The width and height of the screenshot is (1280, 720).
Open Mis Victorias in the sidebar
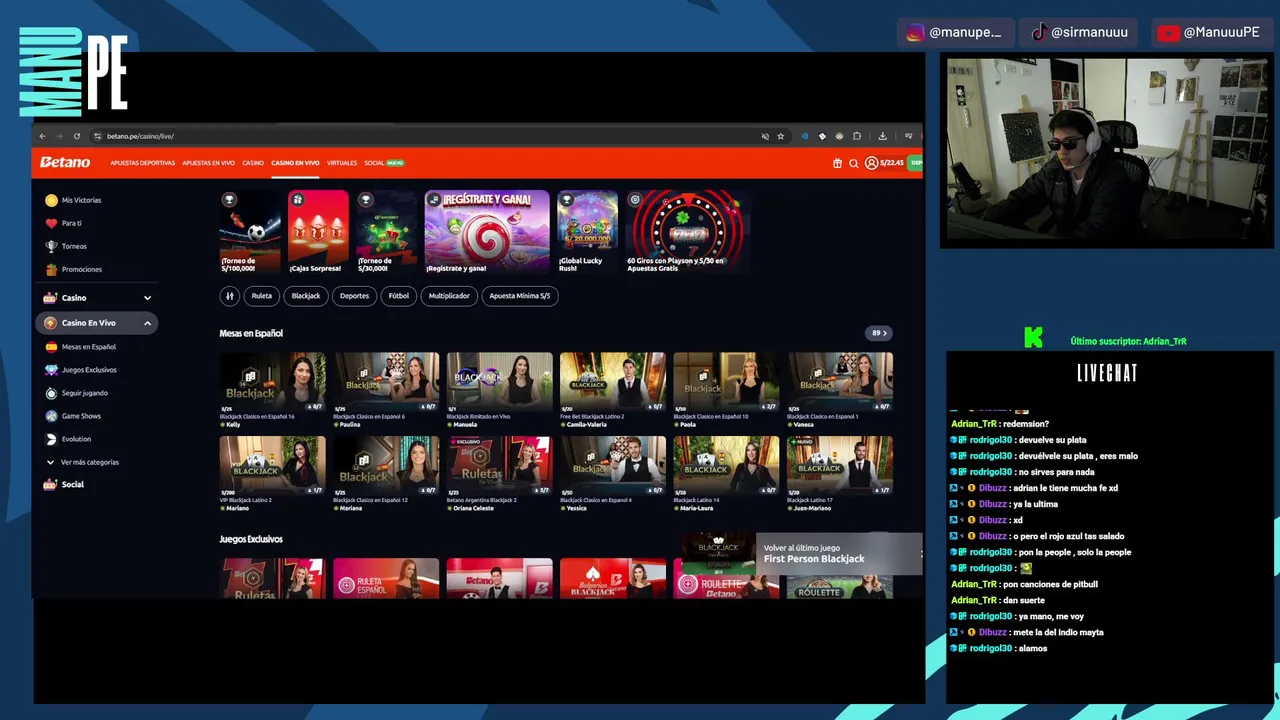pyautogui.click(x=81, y=200)
